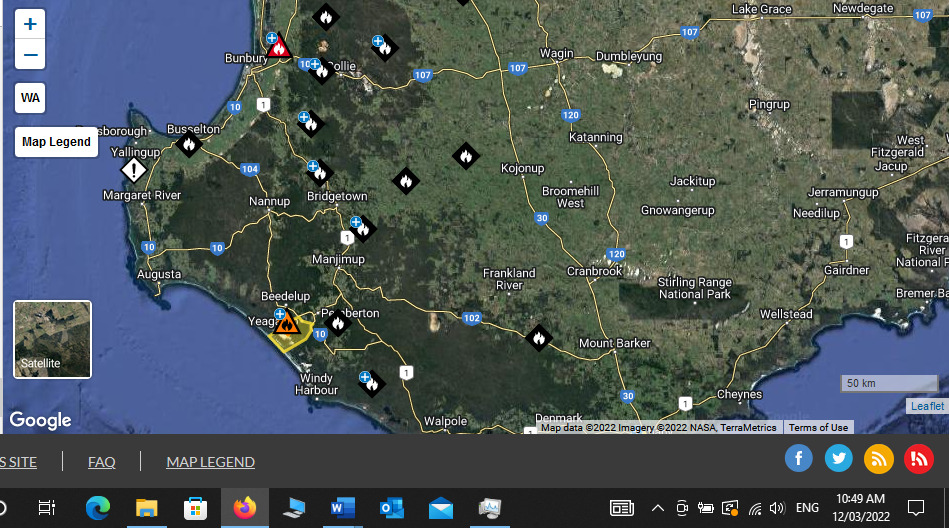Screen dimensions: 949x528
Task: Click the fire marker west of Kojonup
Action: coord(465,156)
